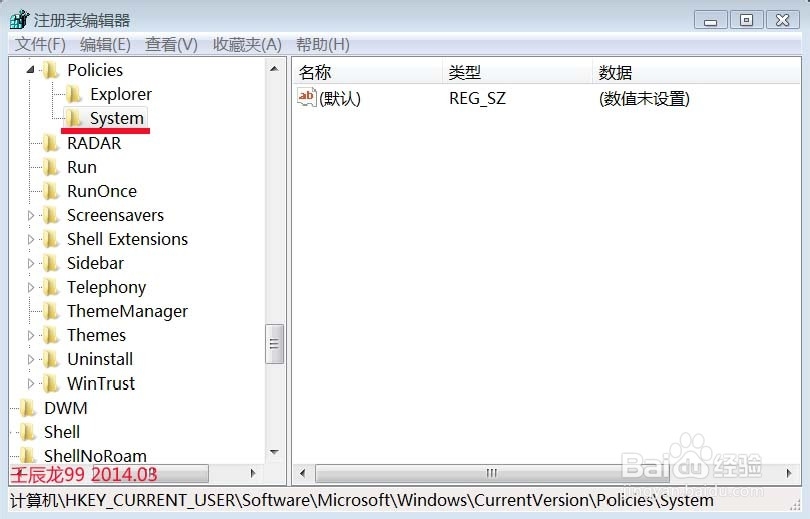Viewport: 810px width, 519px height.
Task: Open the 帮助(H) menu
Action: [322, 44]
